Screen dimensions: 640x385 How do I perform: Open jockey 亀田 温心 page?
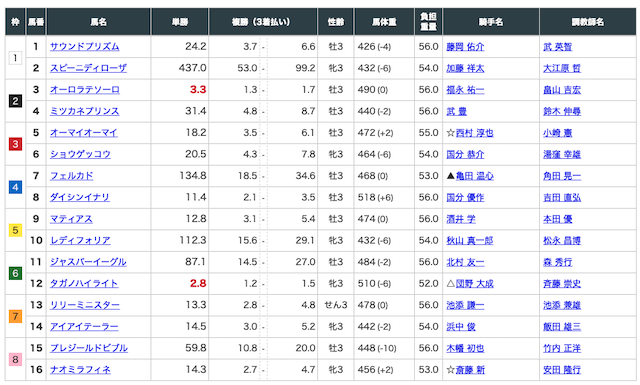(475, 176)
